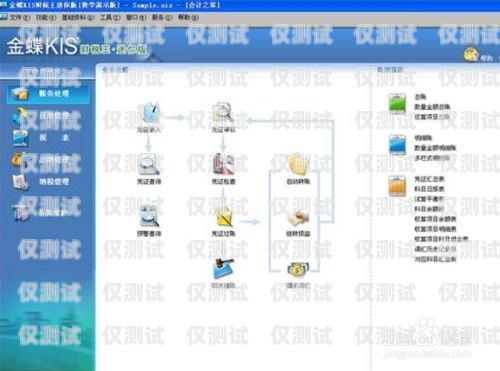Open the 期末调汇 money icon
The image size is (500, 371).
point(298,269)
